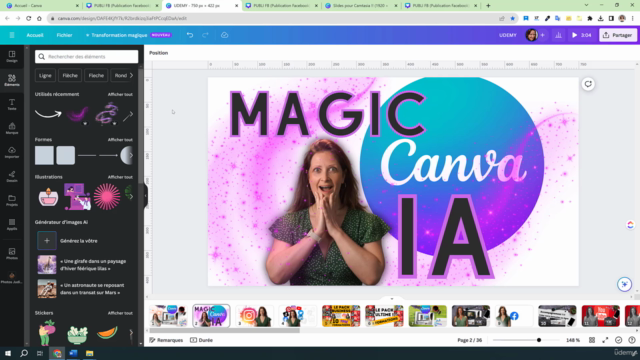Adjust the zoom slider
The width and height of the screenshot is (640, 360).
(539, 340)
